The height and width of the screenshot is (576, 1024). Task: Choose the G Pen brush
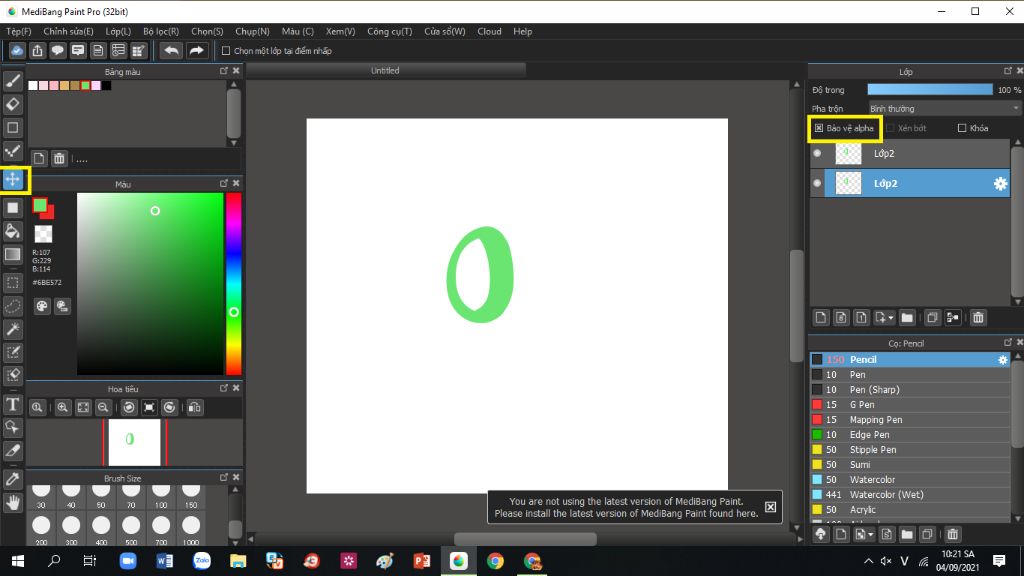pos(910,405)
